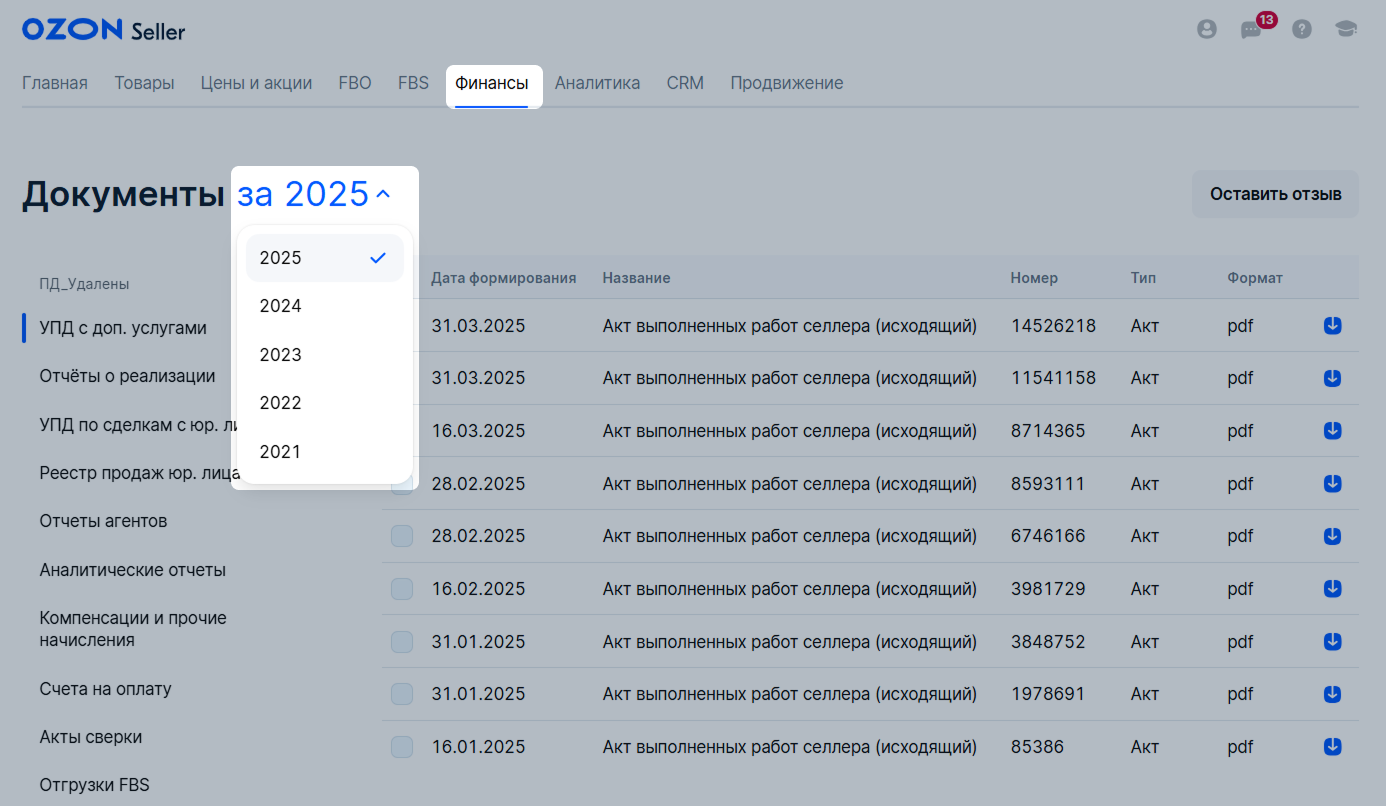
Task: Tick checkbox for document 1978691
Action: [402, 694]
